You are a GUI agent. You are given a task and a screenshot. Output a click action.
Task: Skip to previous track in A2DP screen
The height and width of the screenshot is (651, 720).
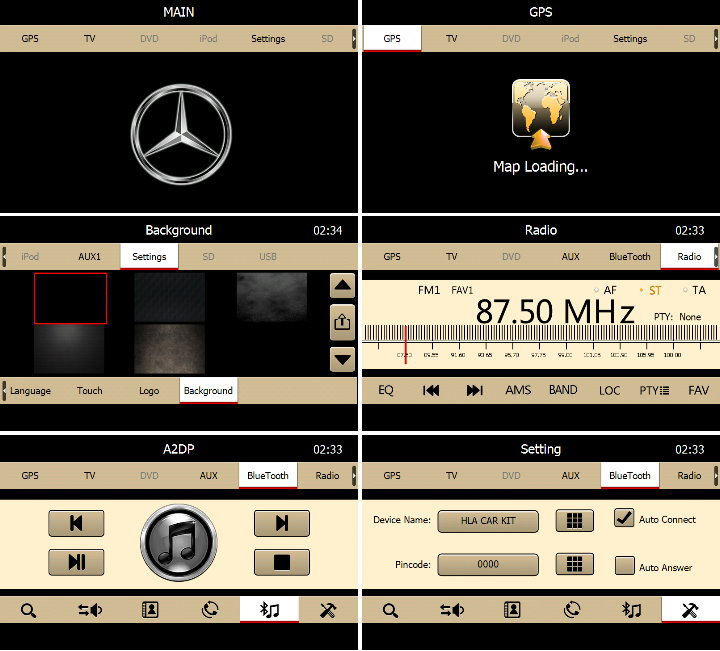point(76,523)
